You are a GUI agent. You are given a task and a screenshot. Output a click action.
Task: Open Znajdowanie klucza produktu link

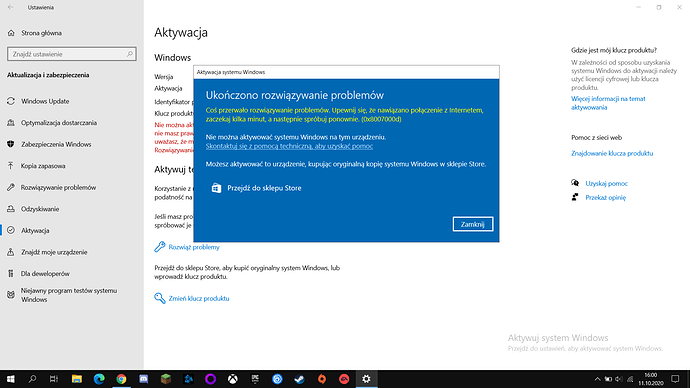tap(612, 153)
